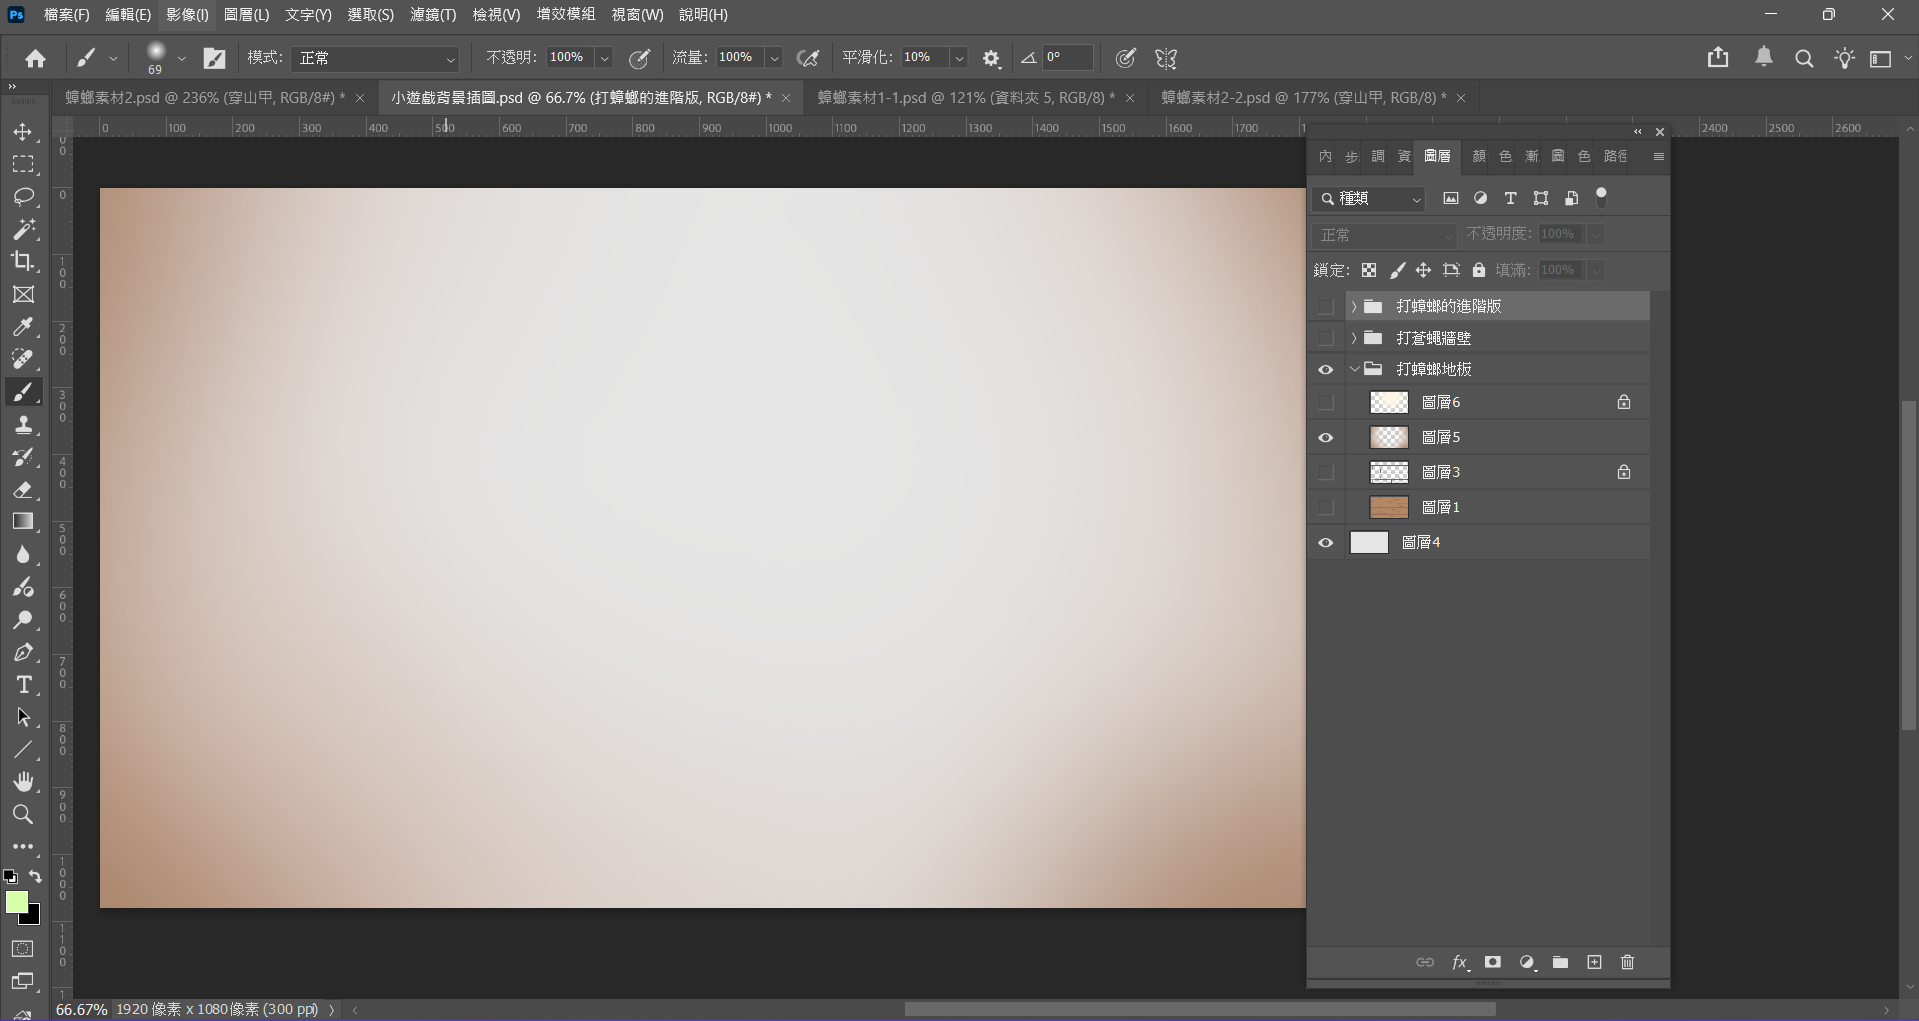Hide the 圖層5 layer
This screenshot has height=1021, width=1919.
pyautogui.click(x=1326, y=438)
